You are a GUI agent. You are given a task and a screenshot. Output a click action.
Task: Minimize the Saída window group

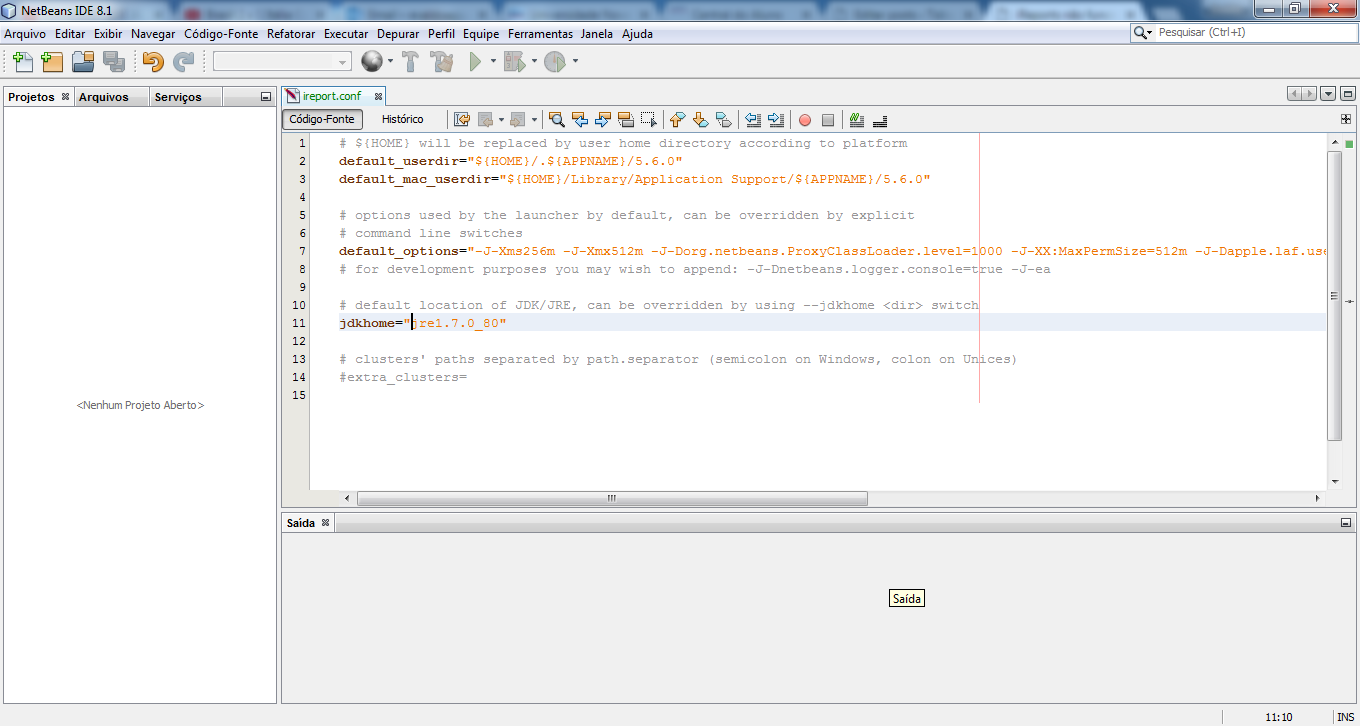tap(1346, 522)
